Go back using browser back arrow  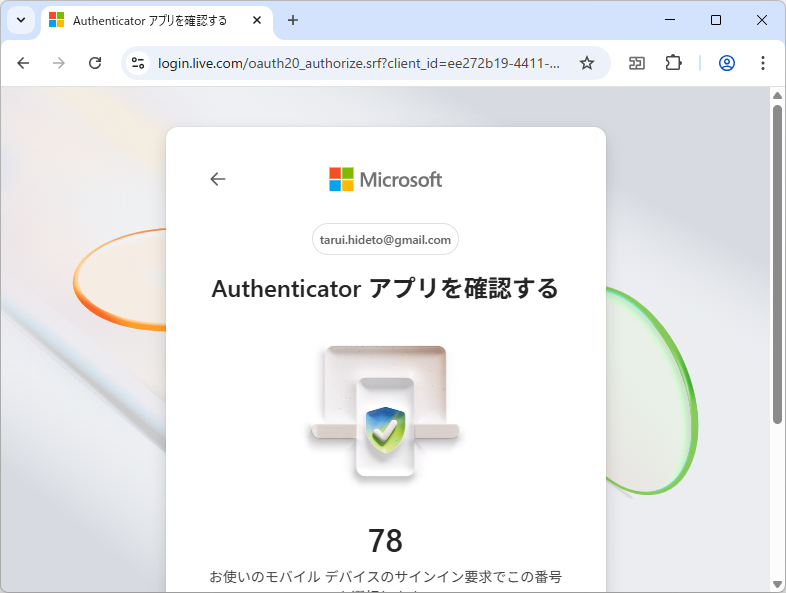pyautogui.click(x=23, y=63)
